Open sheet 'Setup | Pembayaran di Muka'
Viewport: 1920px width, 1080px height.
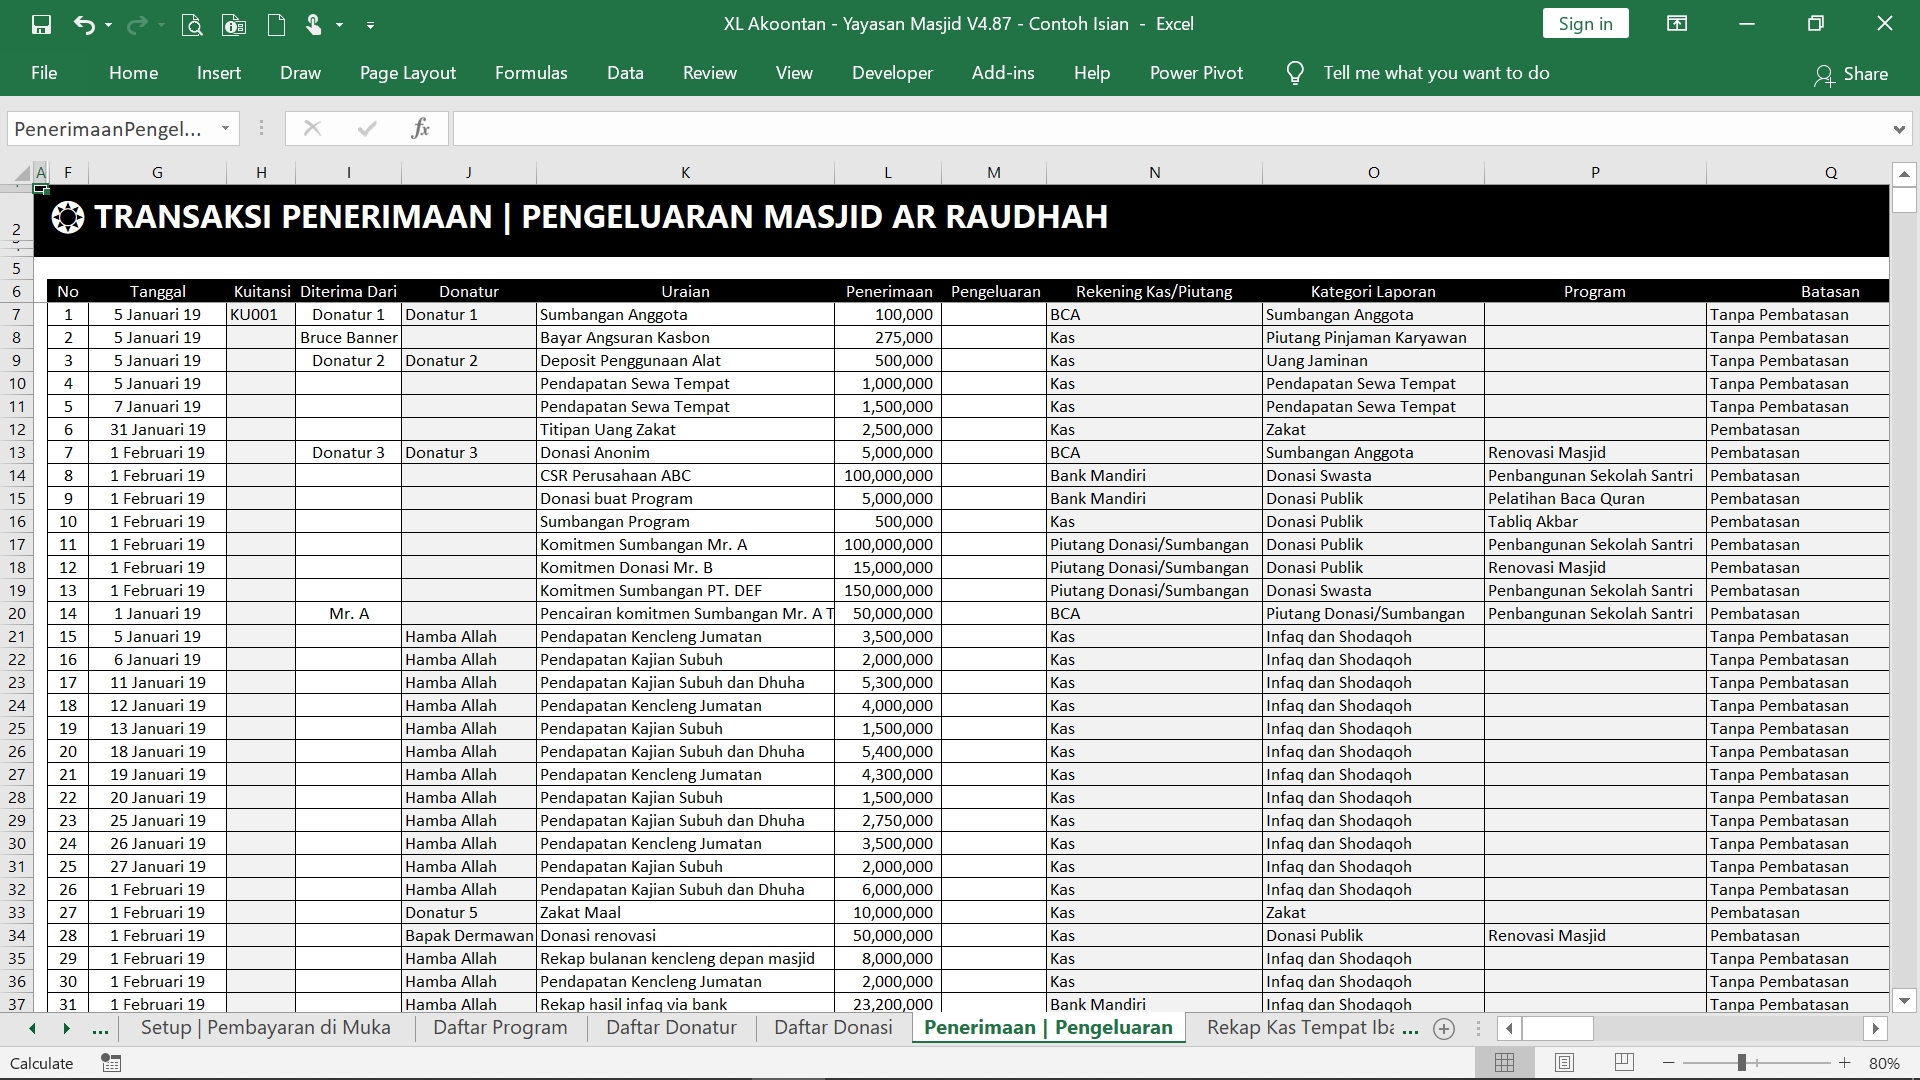[266, 1028]
